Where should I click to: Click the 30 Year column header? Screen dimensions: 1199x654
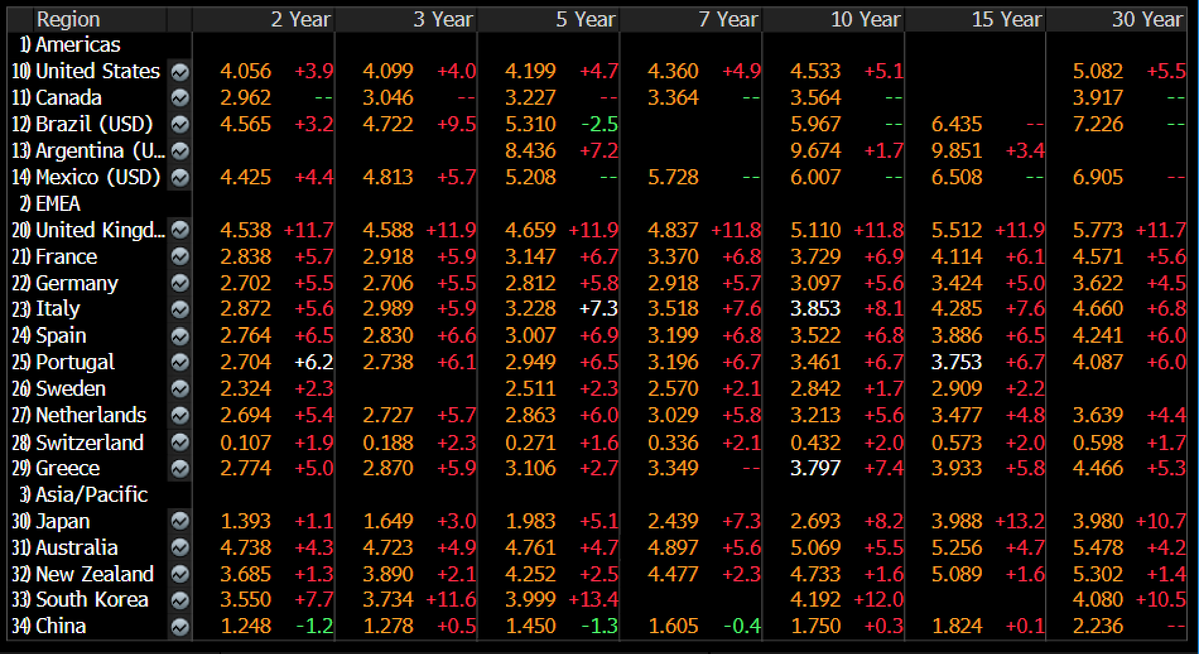[x=1147, y=20]
